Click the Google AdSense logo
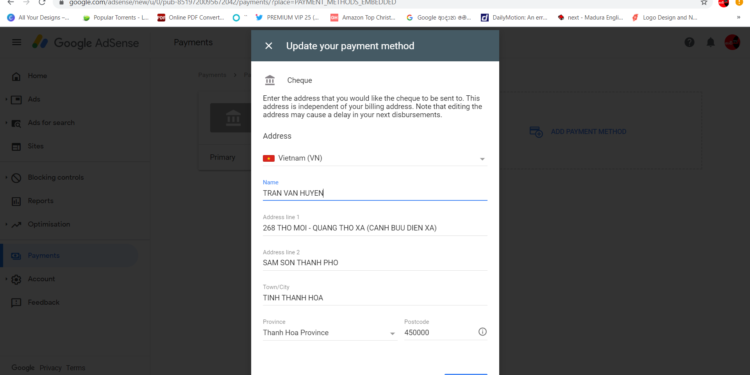Image resolution: width=750 pixels, height=375 pixels. 85,43
